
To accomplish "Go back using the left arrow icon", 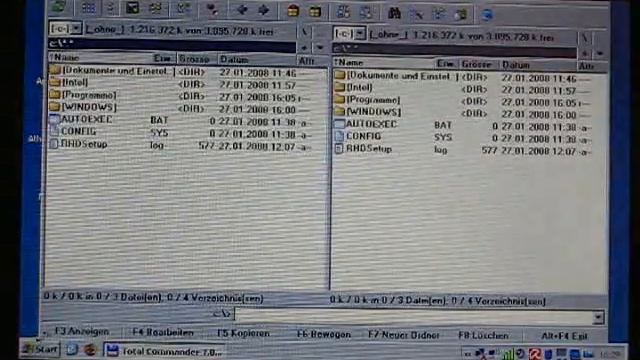I will (242, 9).
